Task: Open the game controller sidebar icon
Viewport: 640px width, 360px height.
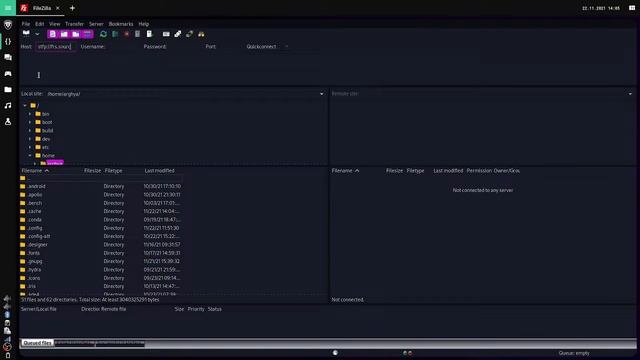Action: (x=8, y=73)
